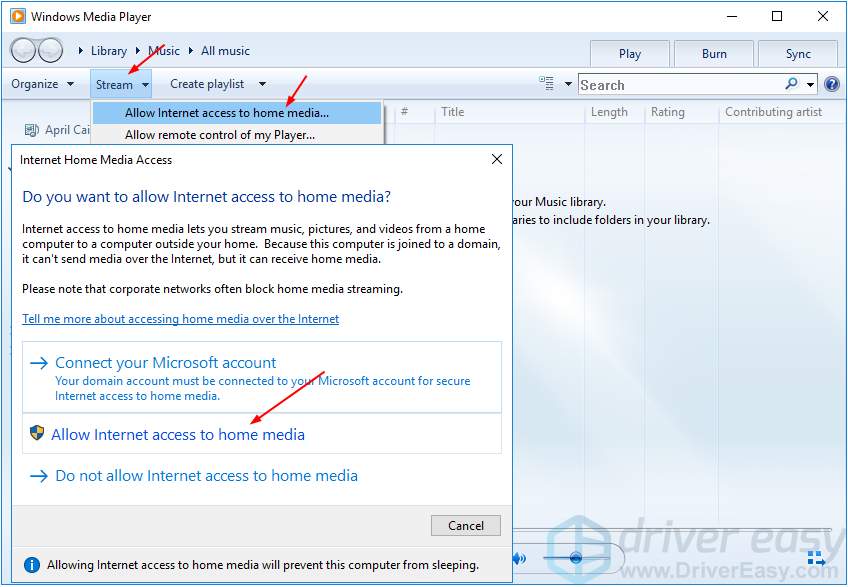Sort by the # column header
The image size is (848, 587).
(x=405, y=112)
